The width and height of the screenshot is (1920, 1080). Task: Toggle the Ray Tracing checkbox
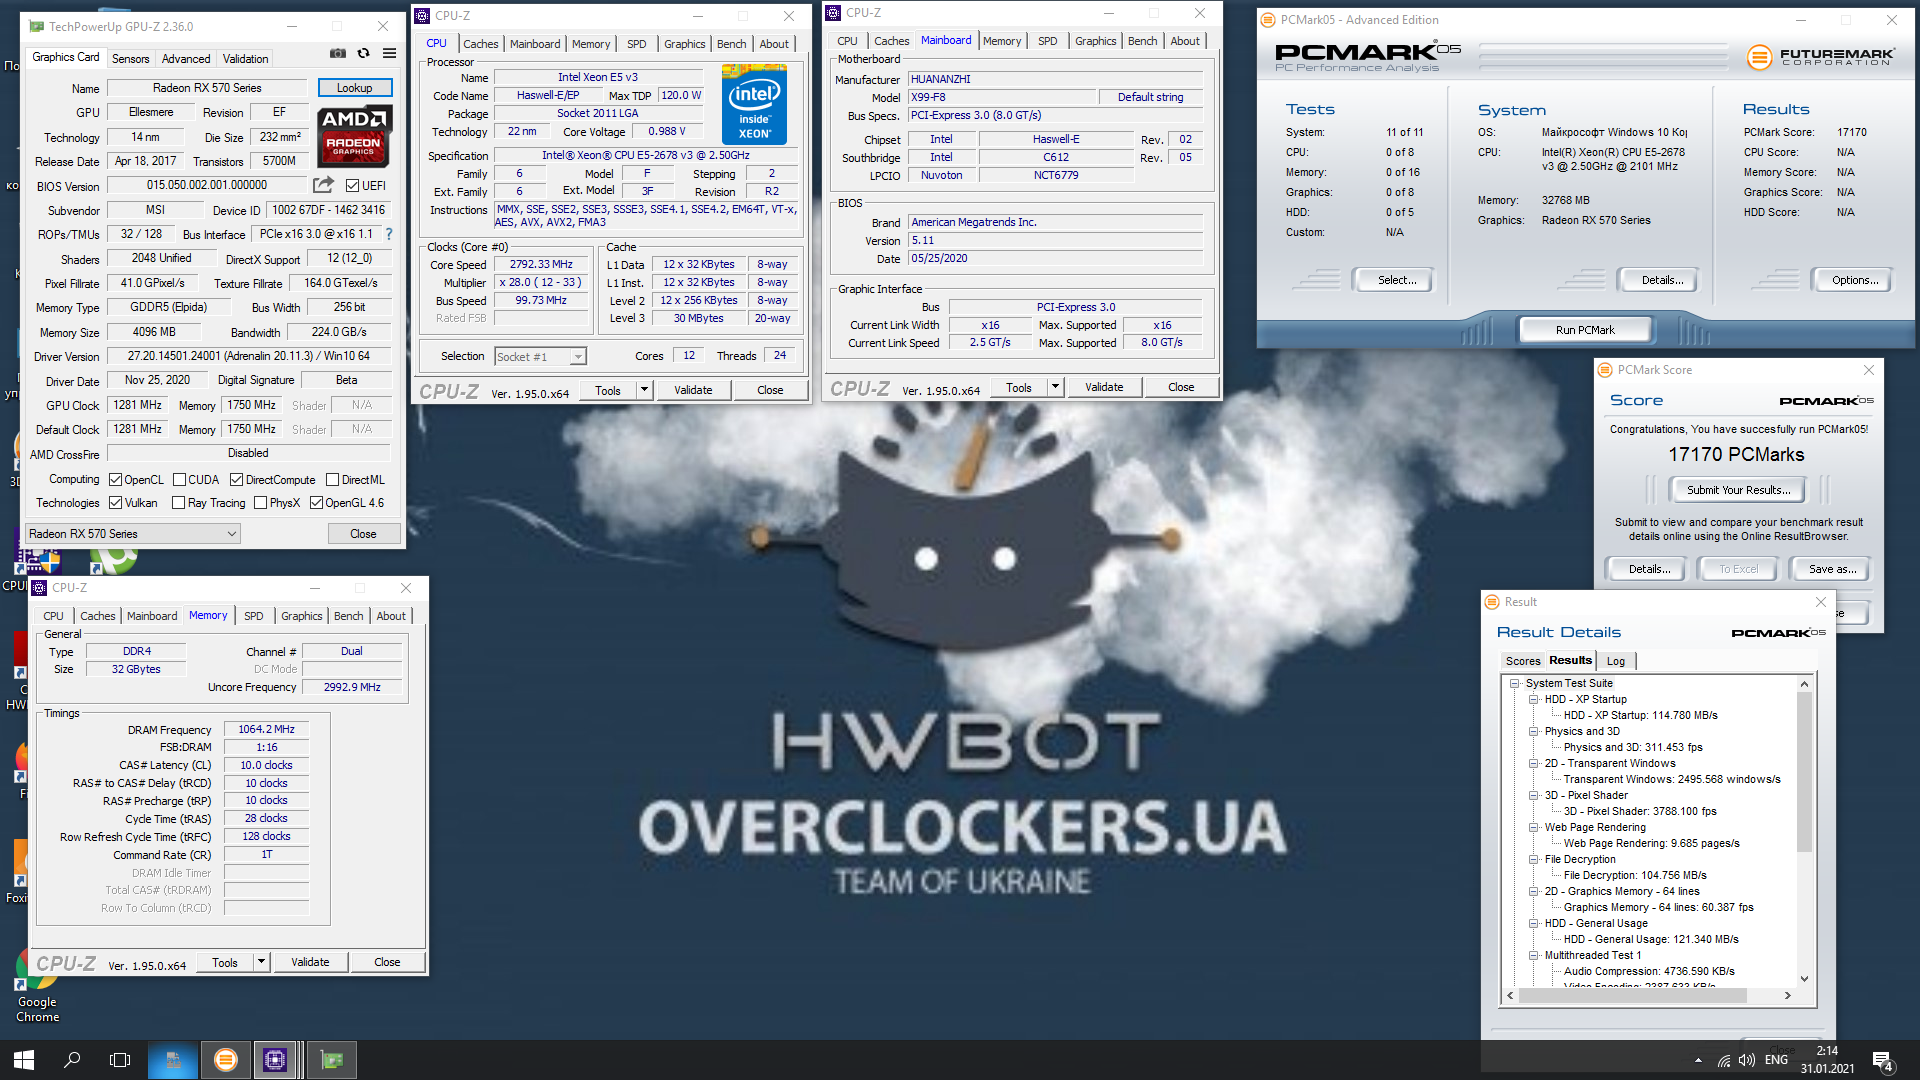[x=179, y=503]
